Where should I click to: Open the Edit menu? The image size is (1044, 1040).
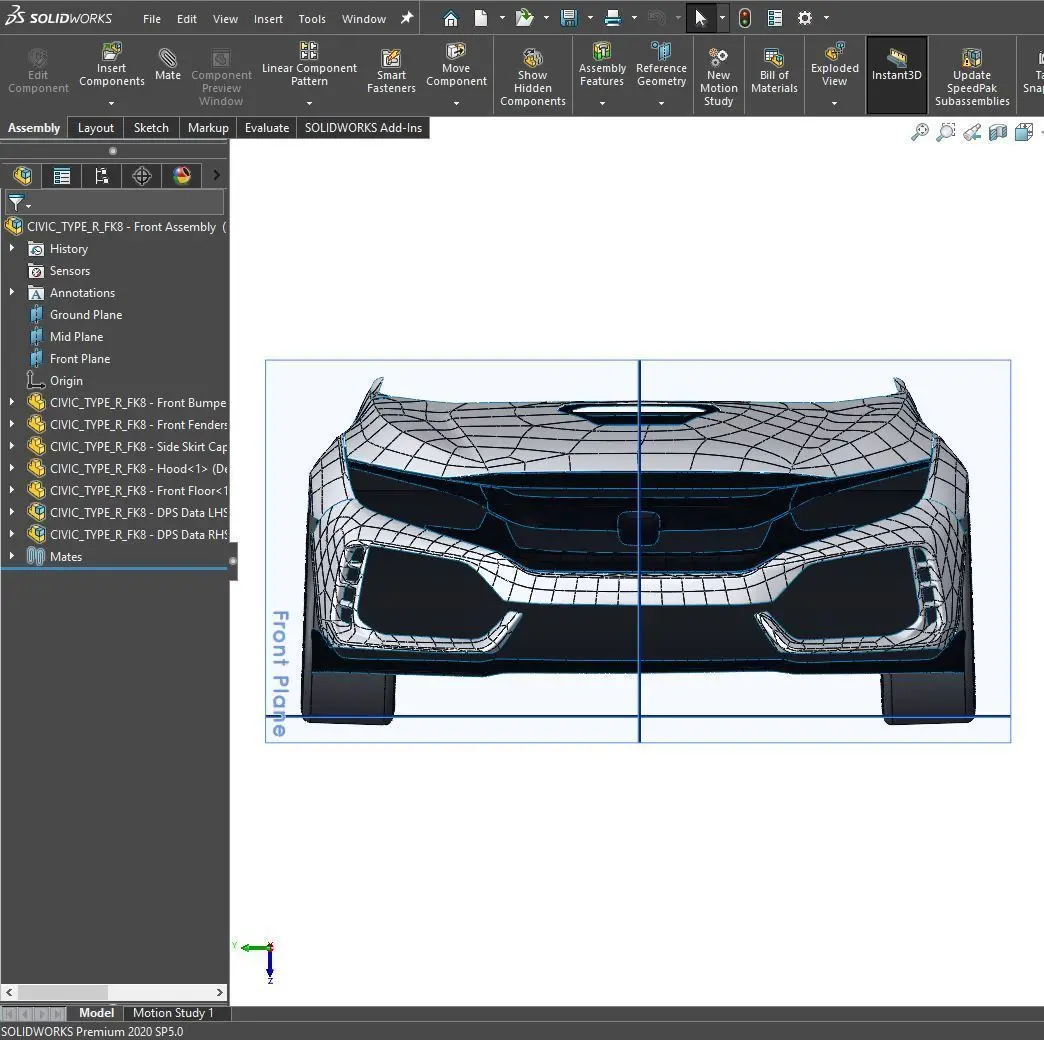pos(186,19)
